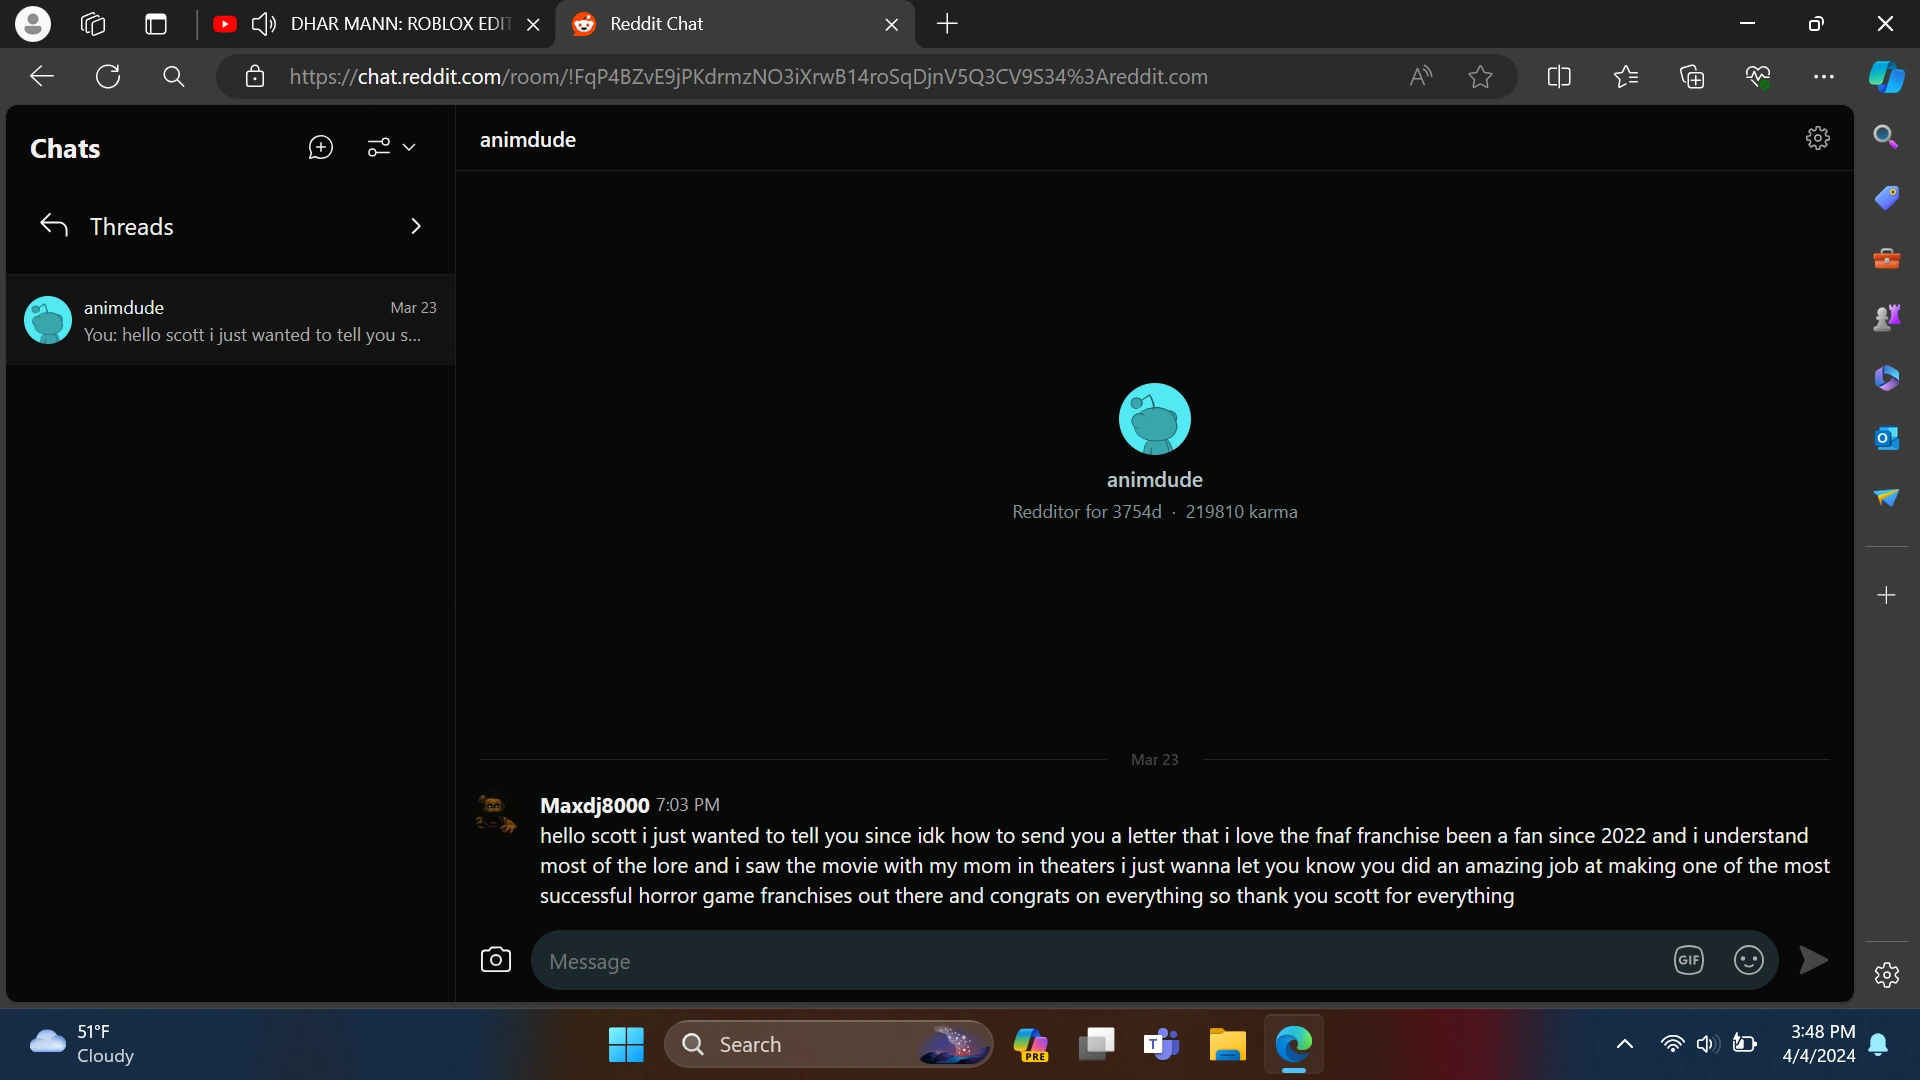Screen dimensions: 1920x1080
Task: Click the send message arrow
Action: click(1813, 960)
